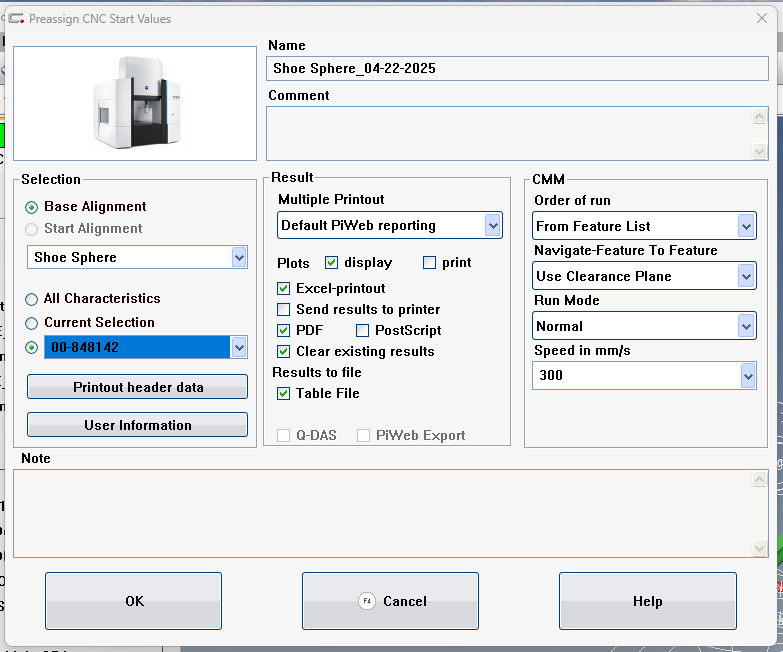This screenshot has width=783, height=652.
Task: Expand the Use Clearance Plane dropdown
Action: coord(746,276)
